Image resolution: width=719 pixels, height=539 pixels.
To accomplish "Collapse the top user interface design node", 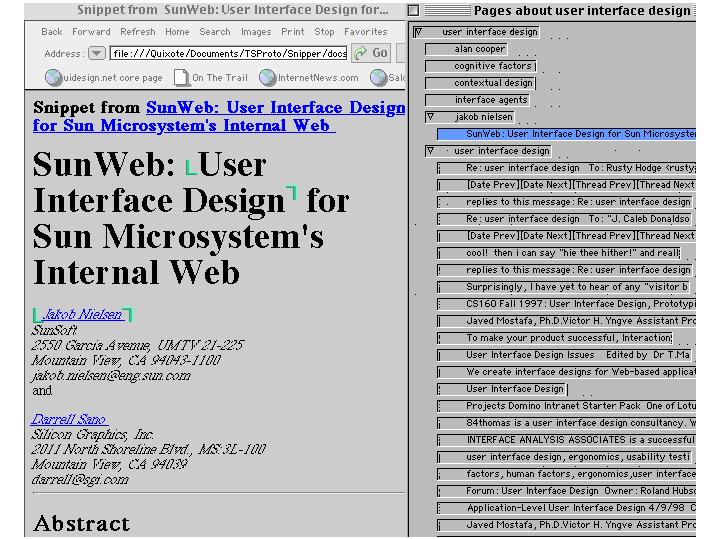I will (418, 32).
